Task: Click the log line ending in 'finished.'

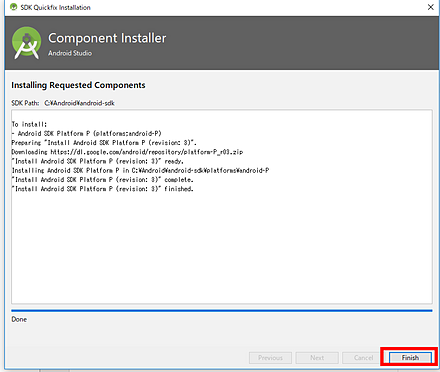Action: [x=102, y=189]
